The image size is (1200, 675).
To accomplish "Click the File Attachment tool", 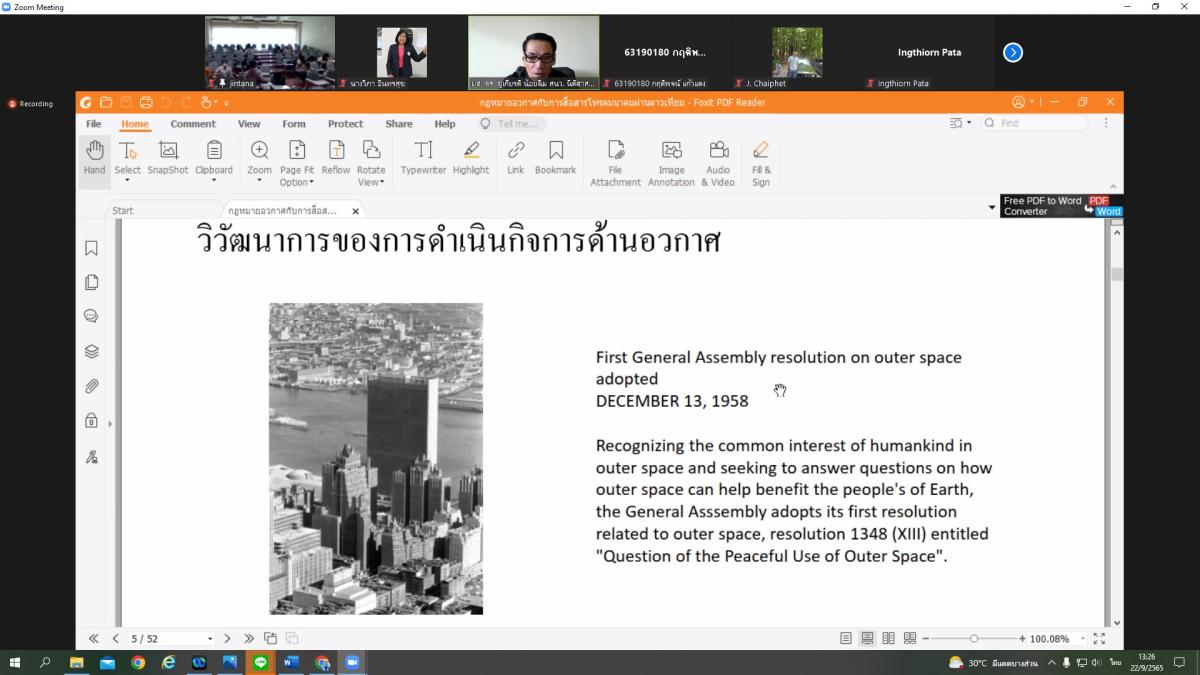I will 615,163.
